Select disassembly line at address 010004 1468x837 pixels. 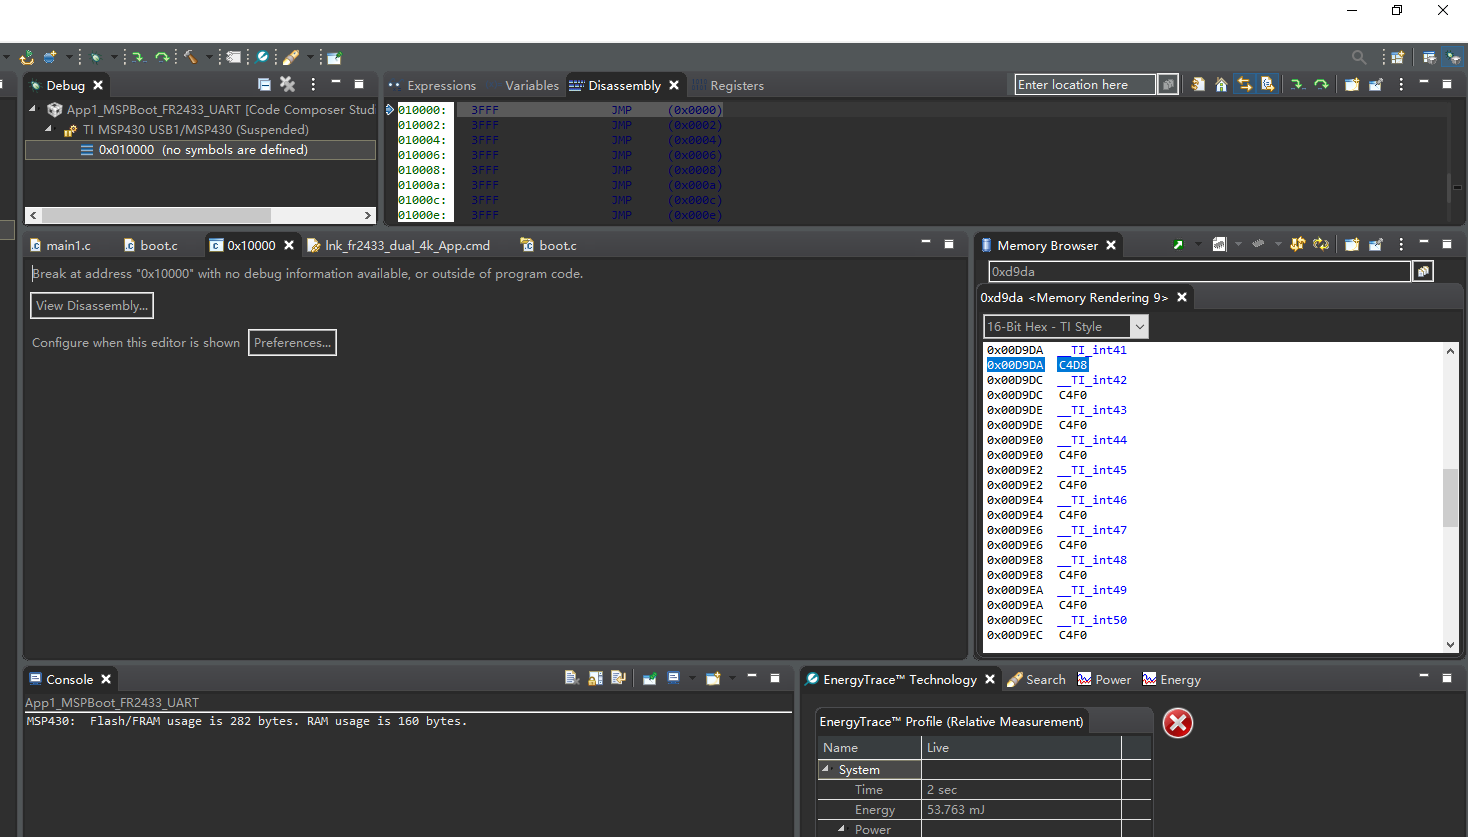[559, 140]
